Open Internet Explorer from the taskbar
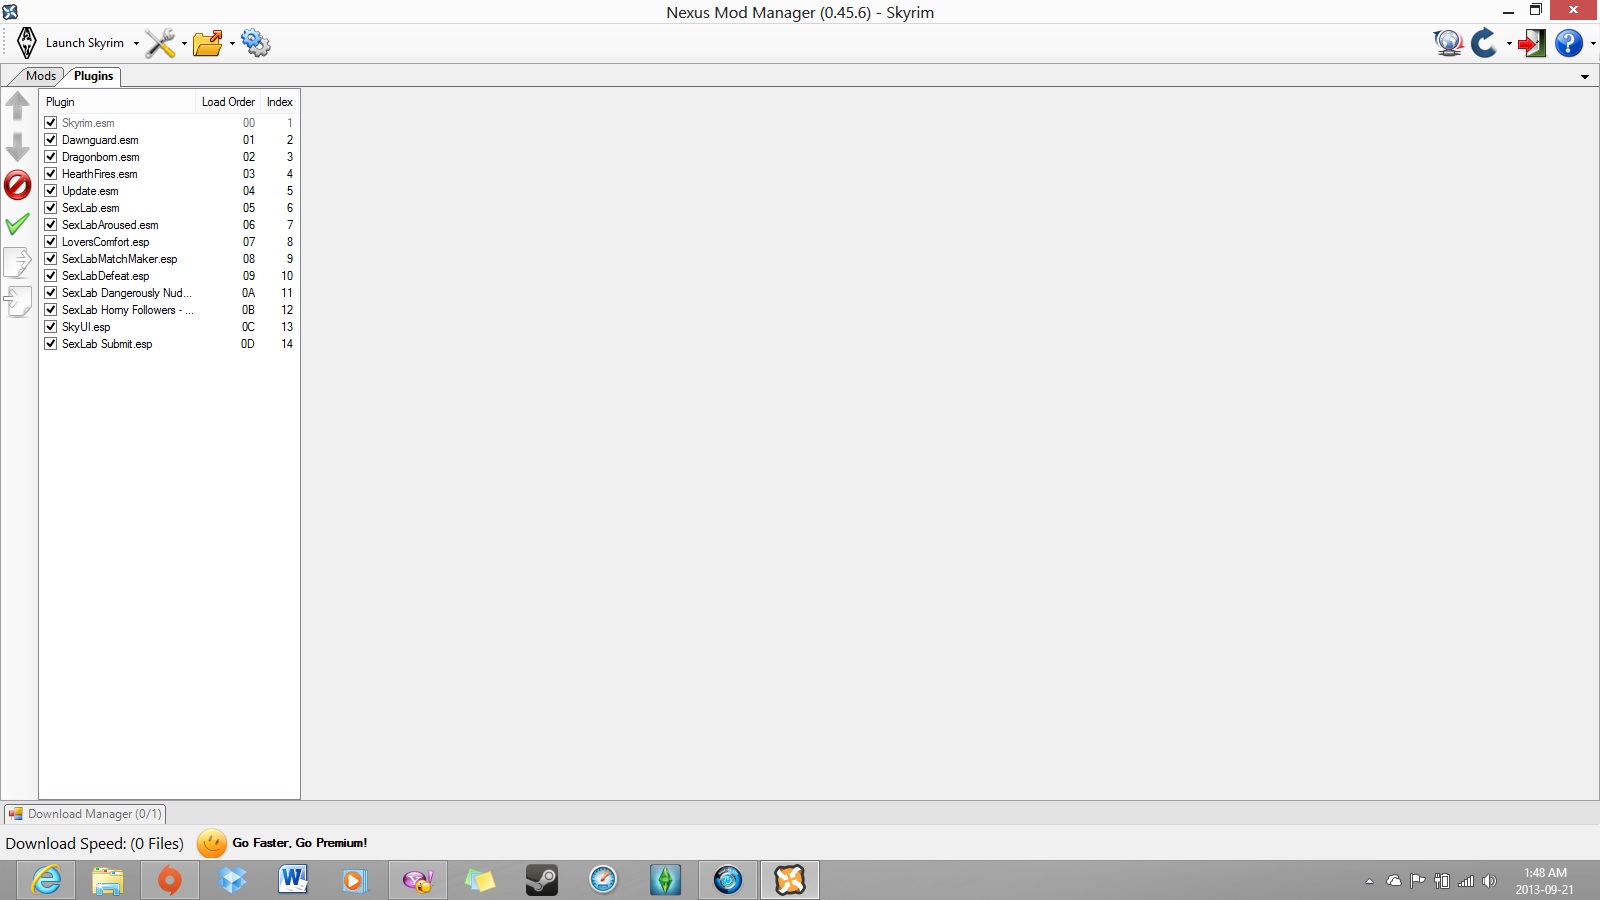This screenshot has height=900, width=1600. click(x=46, y=880)
